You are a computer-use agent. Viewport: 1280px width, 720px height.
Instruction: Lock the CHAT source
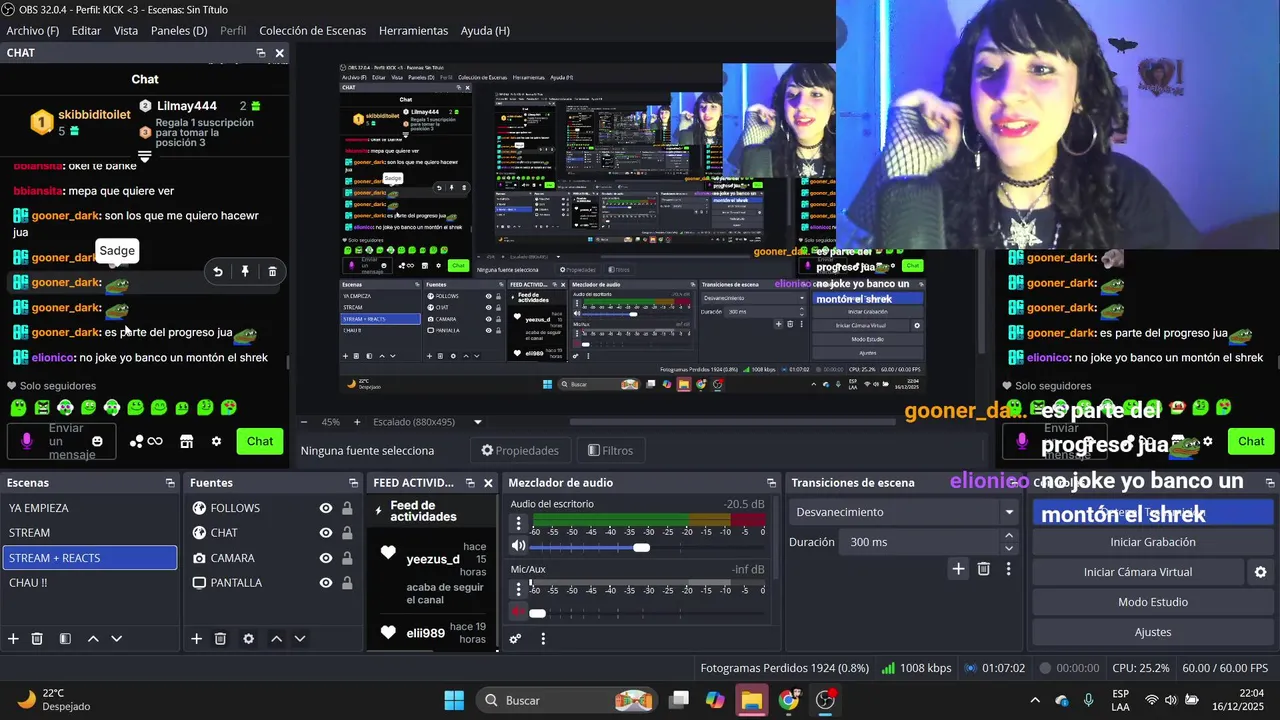[x=347, y=533]
